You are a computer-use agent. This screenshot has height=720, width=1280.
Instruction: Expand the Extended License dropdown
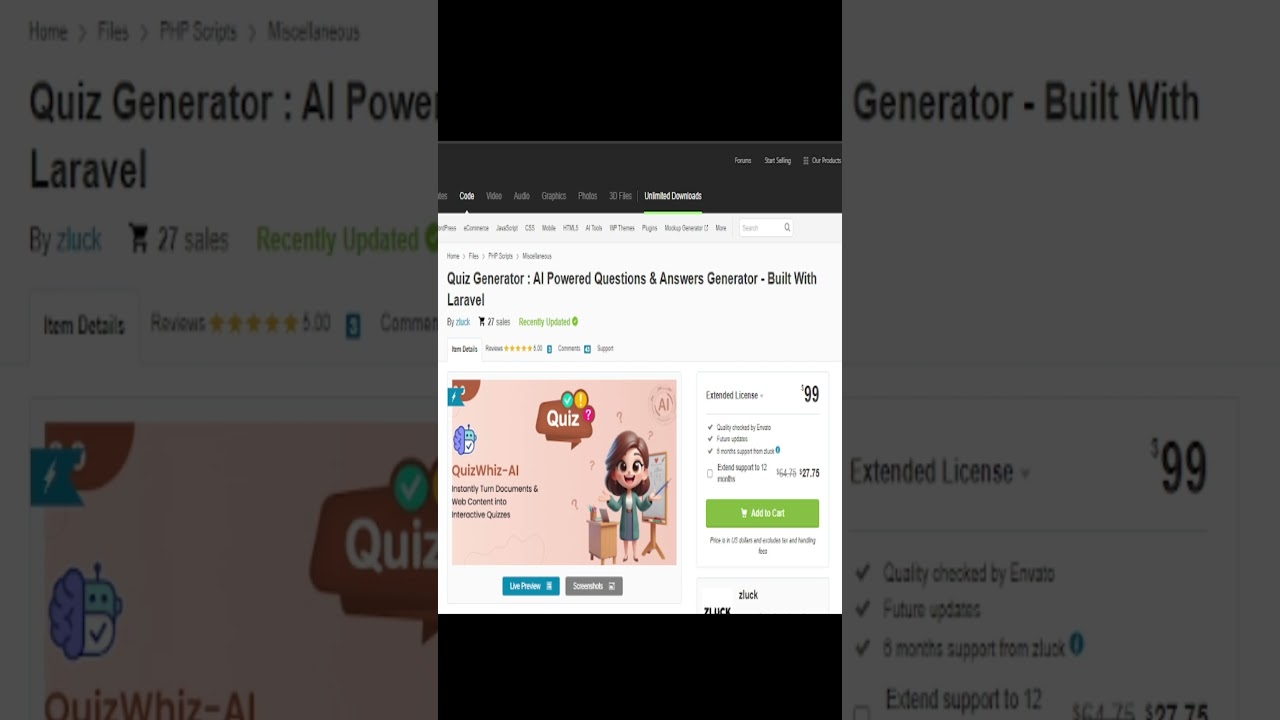734,396
